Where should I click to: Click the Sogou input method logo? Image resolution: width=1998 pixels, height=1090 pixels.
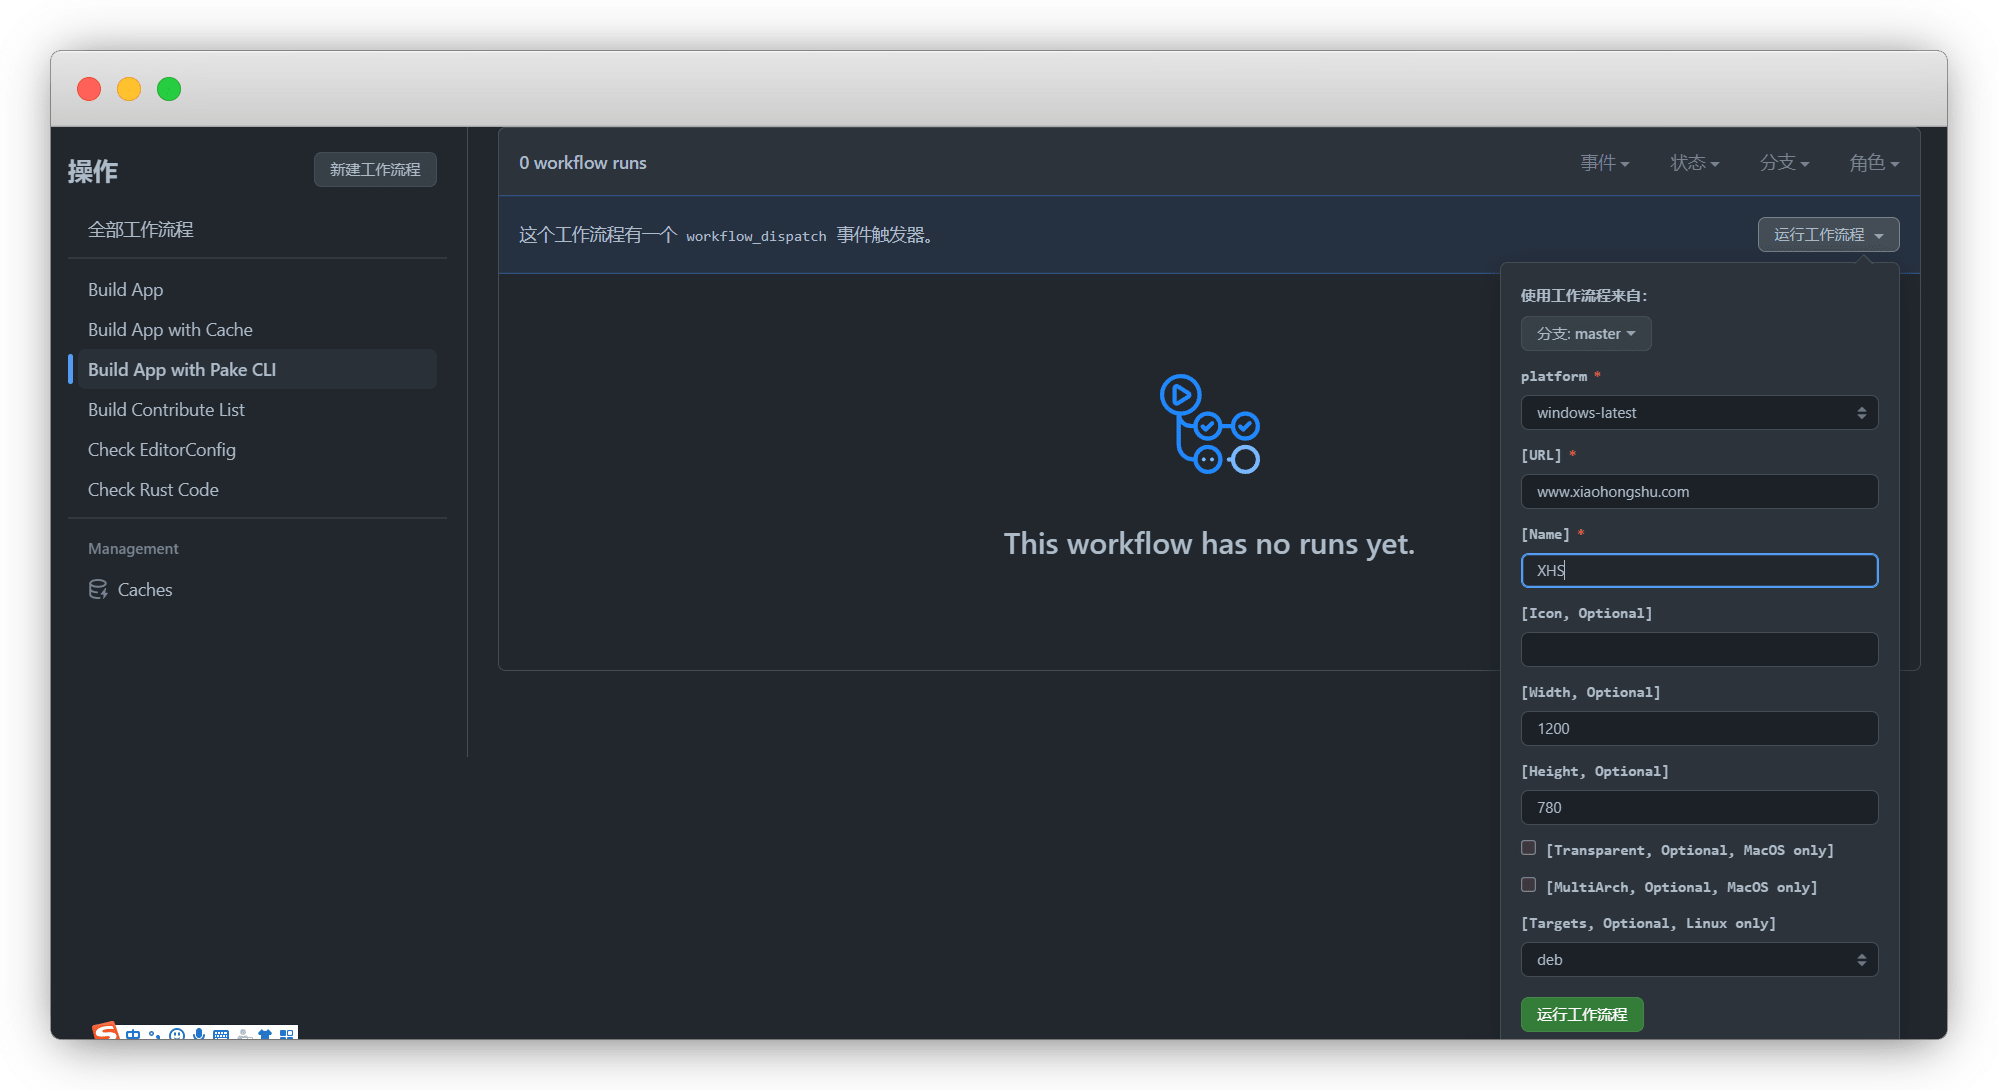coord(105,1032)
